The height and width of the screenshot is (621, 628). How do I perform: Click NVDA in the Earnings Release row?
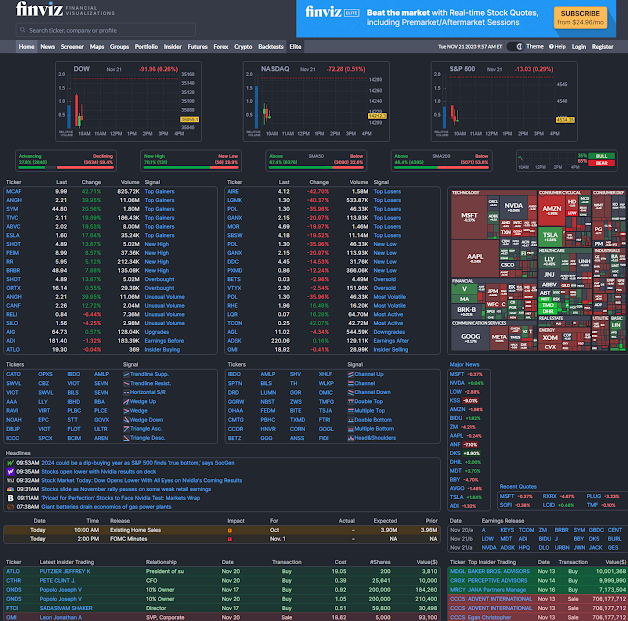[489, 548]
